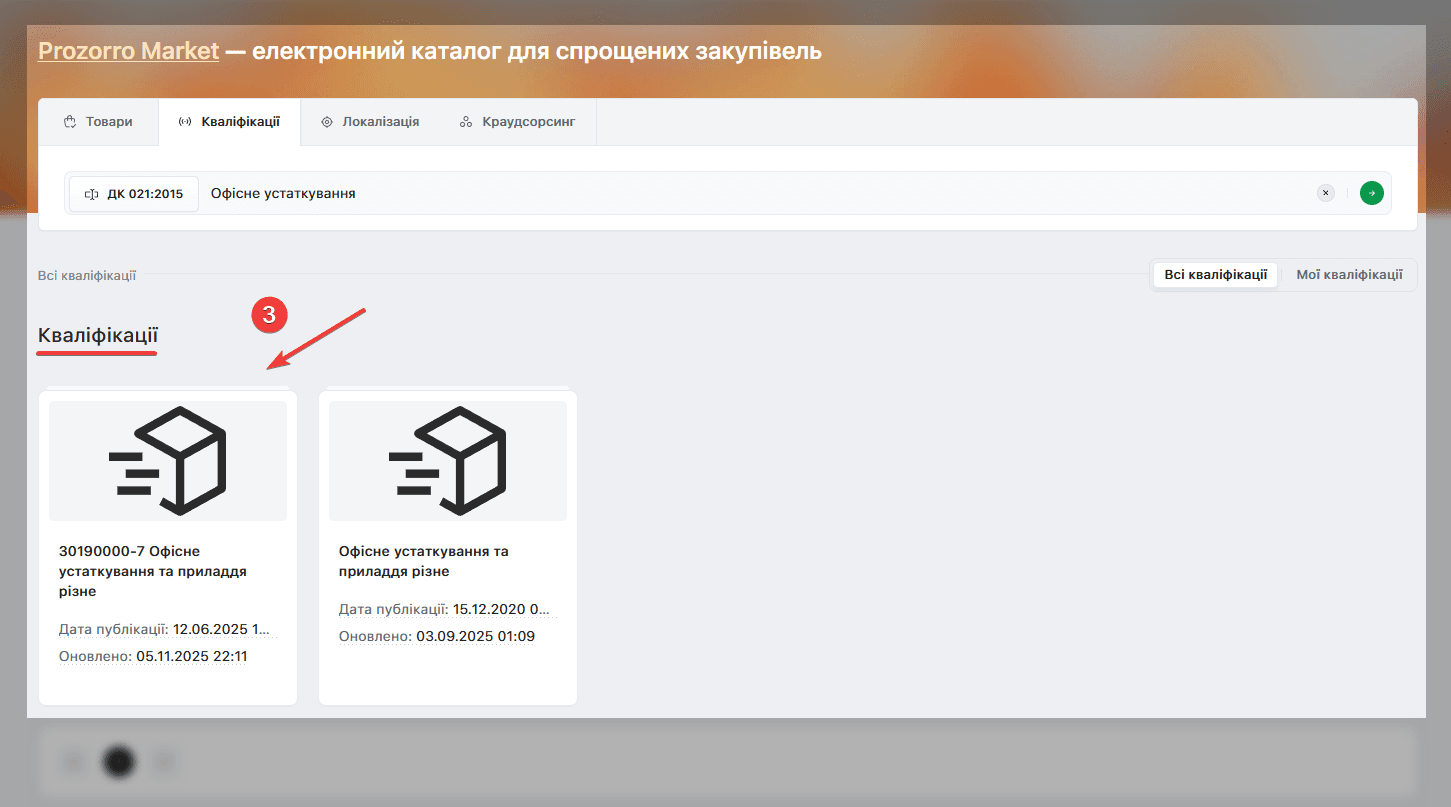
Task: Open the ДК 021:2015 classifier selector
Action: [134, 194]
